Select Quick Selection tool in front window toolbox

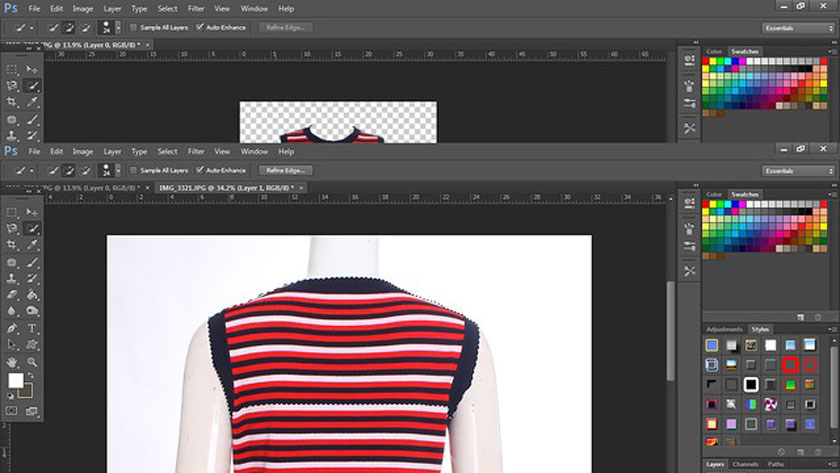coord(32,229)
